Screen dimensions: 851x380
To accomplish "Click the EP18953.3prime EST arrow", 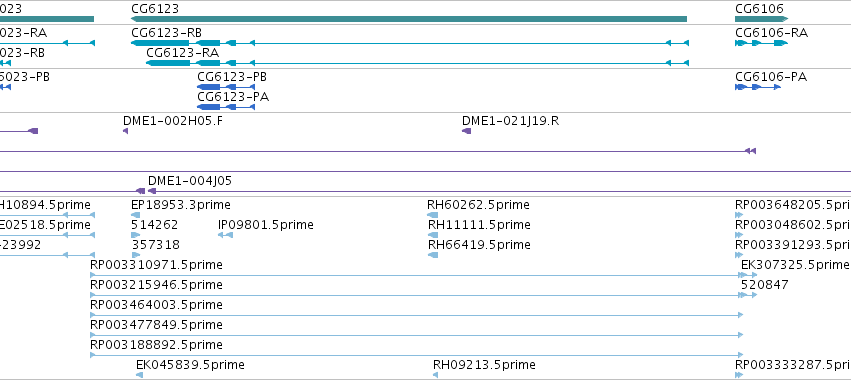I will pos(136,215).
